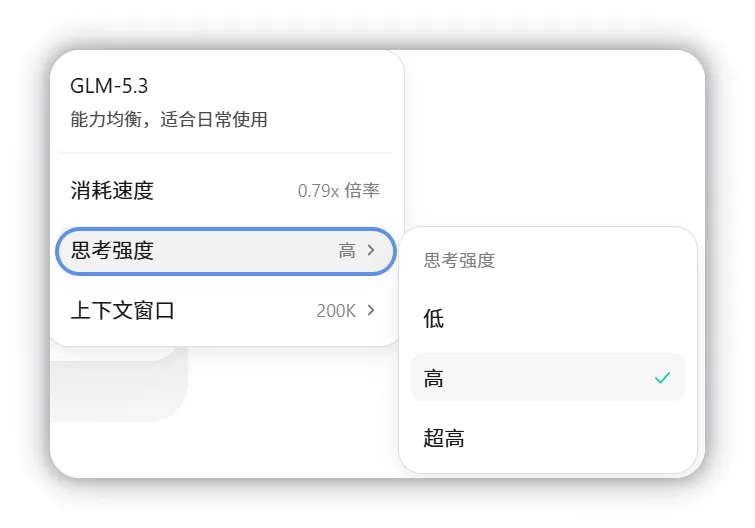755x528 pixels.
Task: Click the 0.79x 倍率 value
Action: [x=338, y=191]
